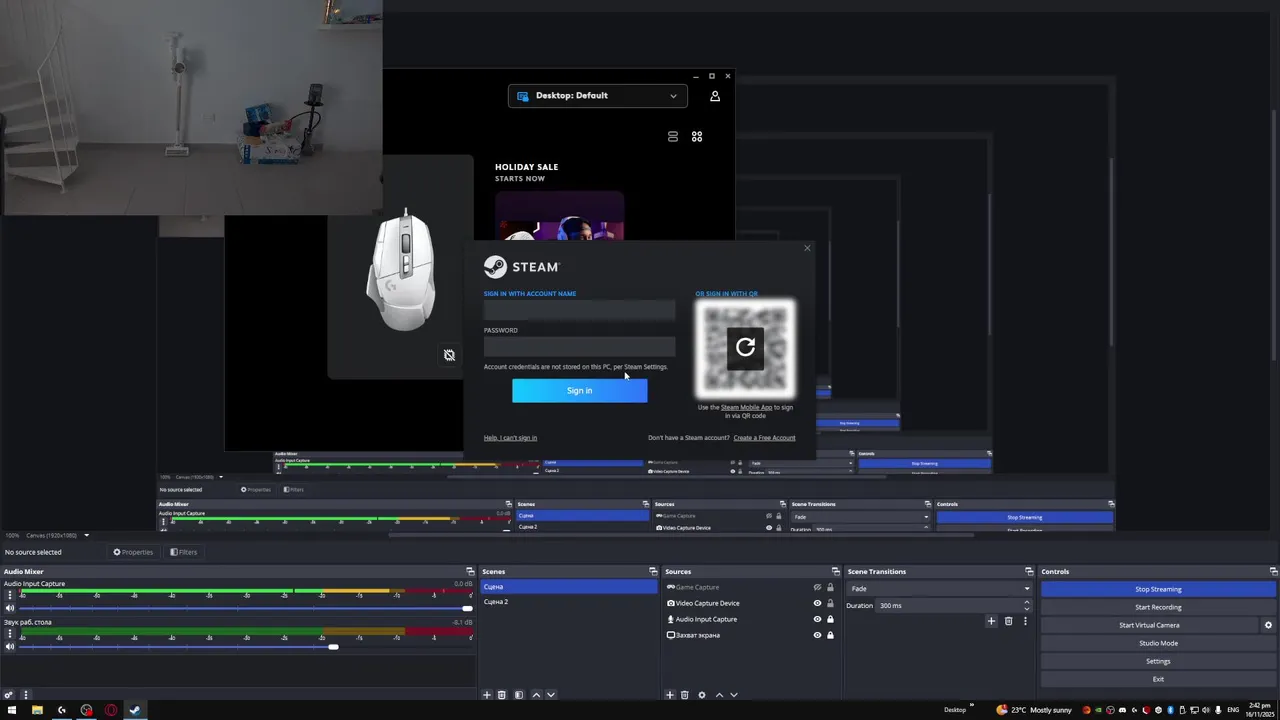The image size is (1280, 720).
Task: Open Audio Mixer bottom options menu
Action: pos(26,695)
